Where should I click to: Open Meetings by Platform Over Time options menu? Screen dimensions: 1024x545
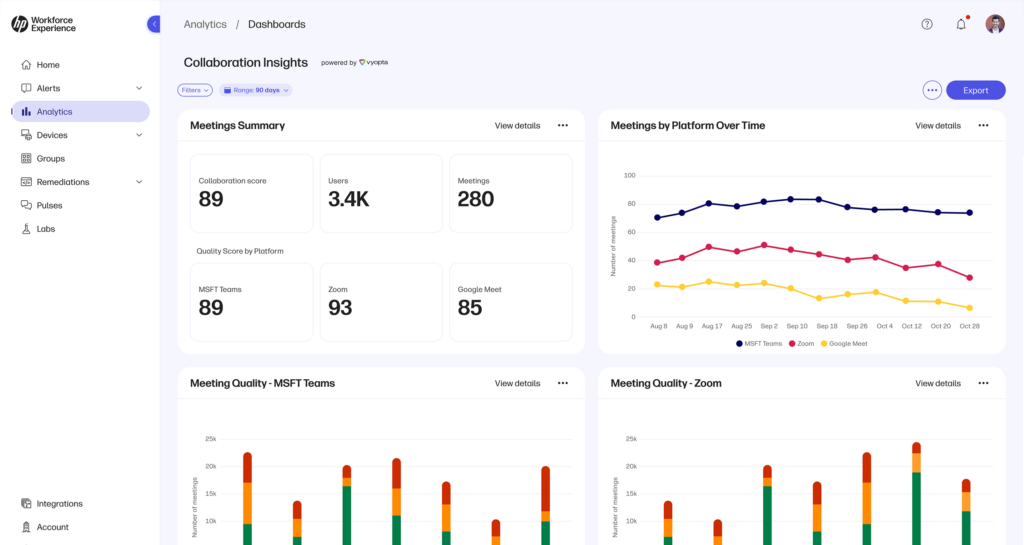tap(984, 125)
